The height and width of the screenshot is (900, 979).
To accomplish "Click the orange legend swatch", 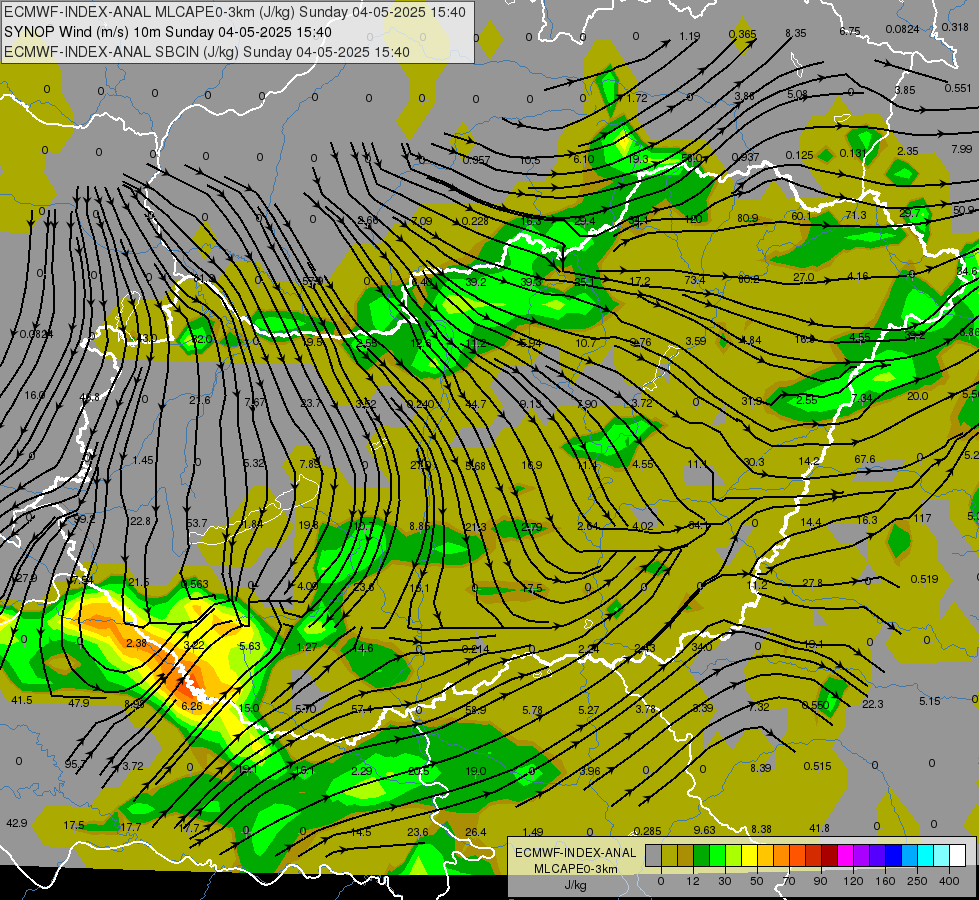I will 782,855.
